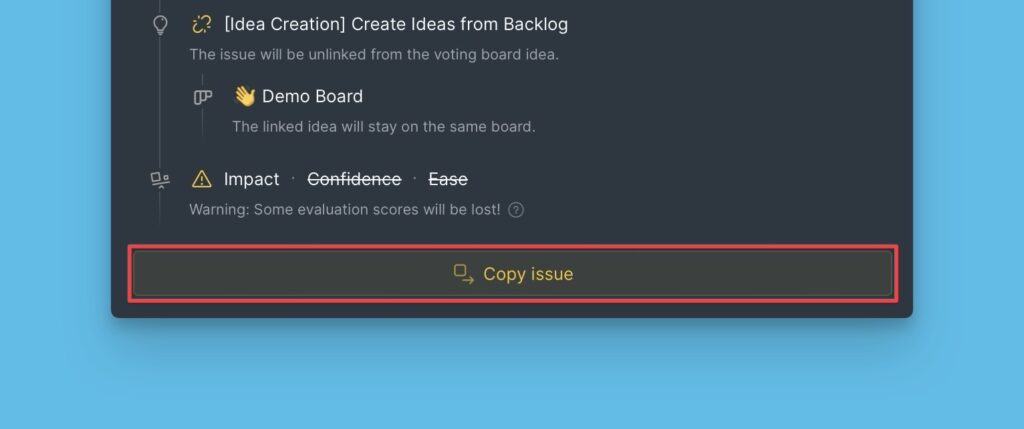Screen dimensions: 1024x429
Task: Click the dot separator between Confidence and Ease
Action: [x=415, y=180]
